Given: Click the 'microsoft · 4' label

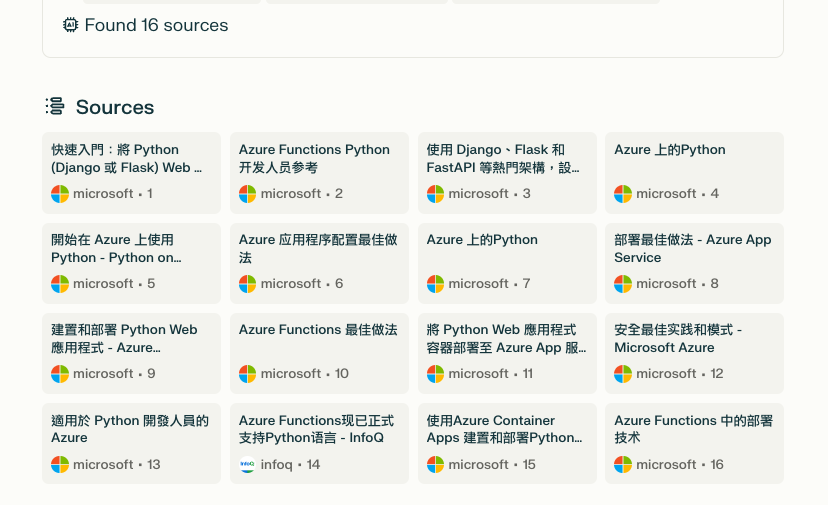Looking at the screenshot, I should [678, 194].
